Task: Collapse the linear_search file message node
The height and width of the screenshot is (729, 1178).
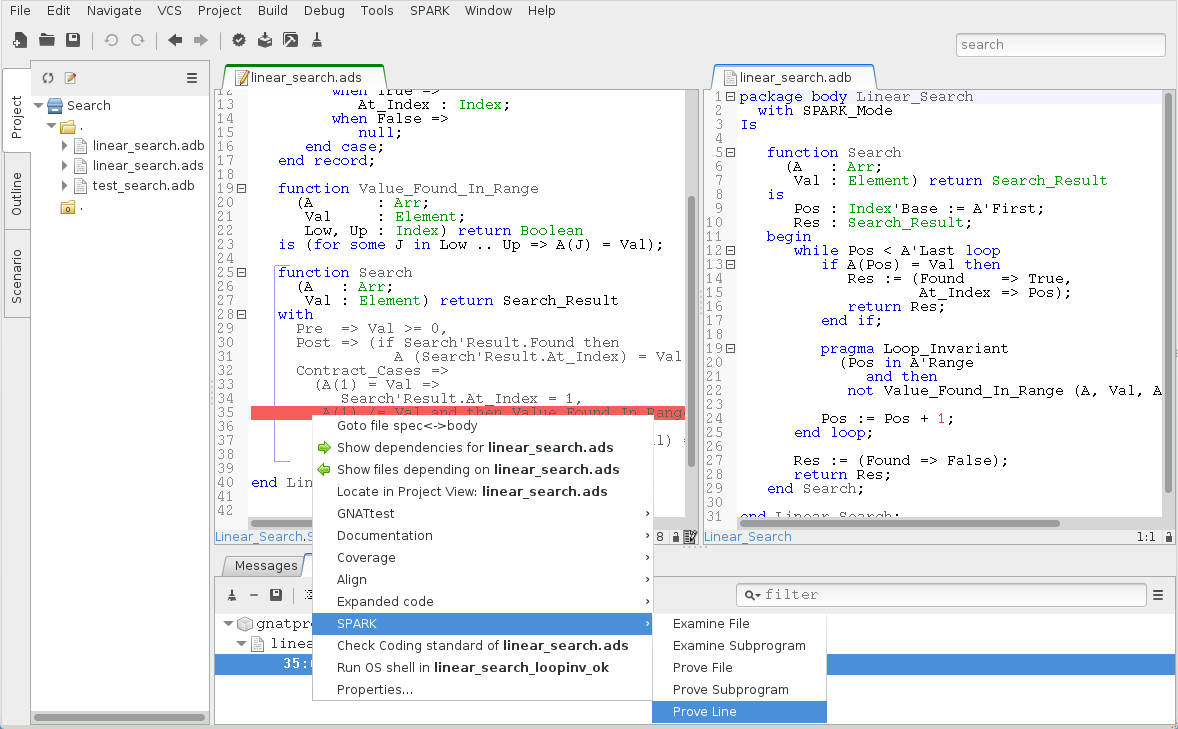Action: tap(241, 643)
